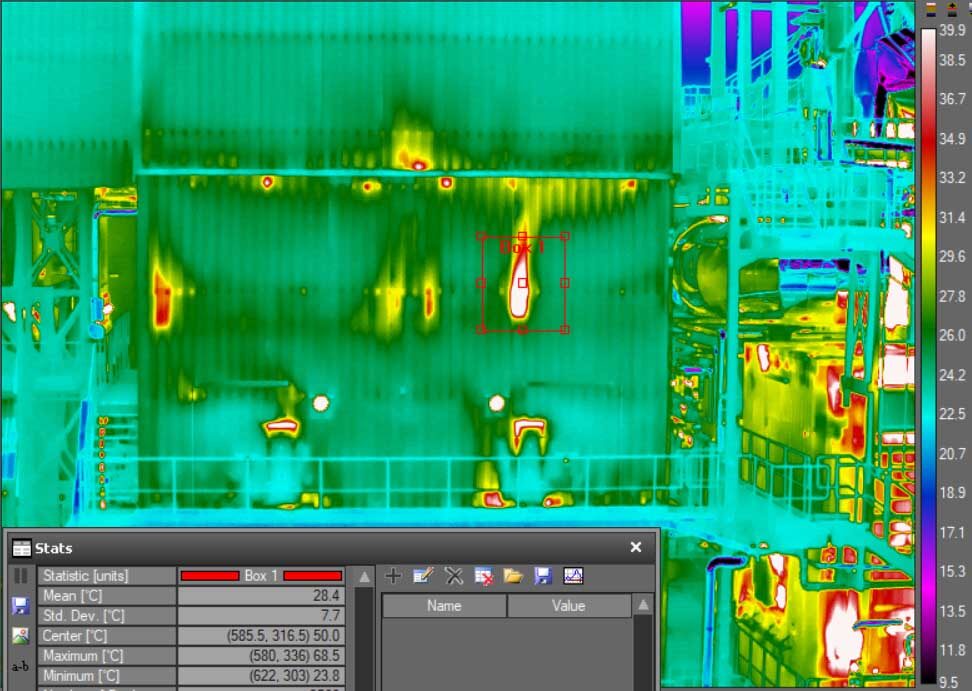Screen dimensions: 972x691
Task: Click the add entry plus icon
Action: coord(393,576)
